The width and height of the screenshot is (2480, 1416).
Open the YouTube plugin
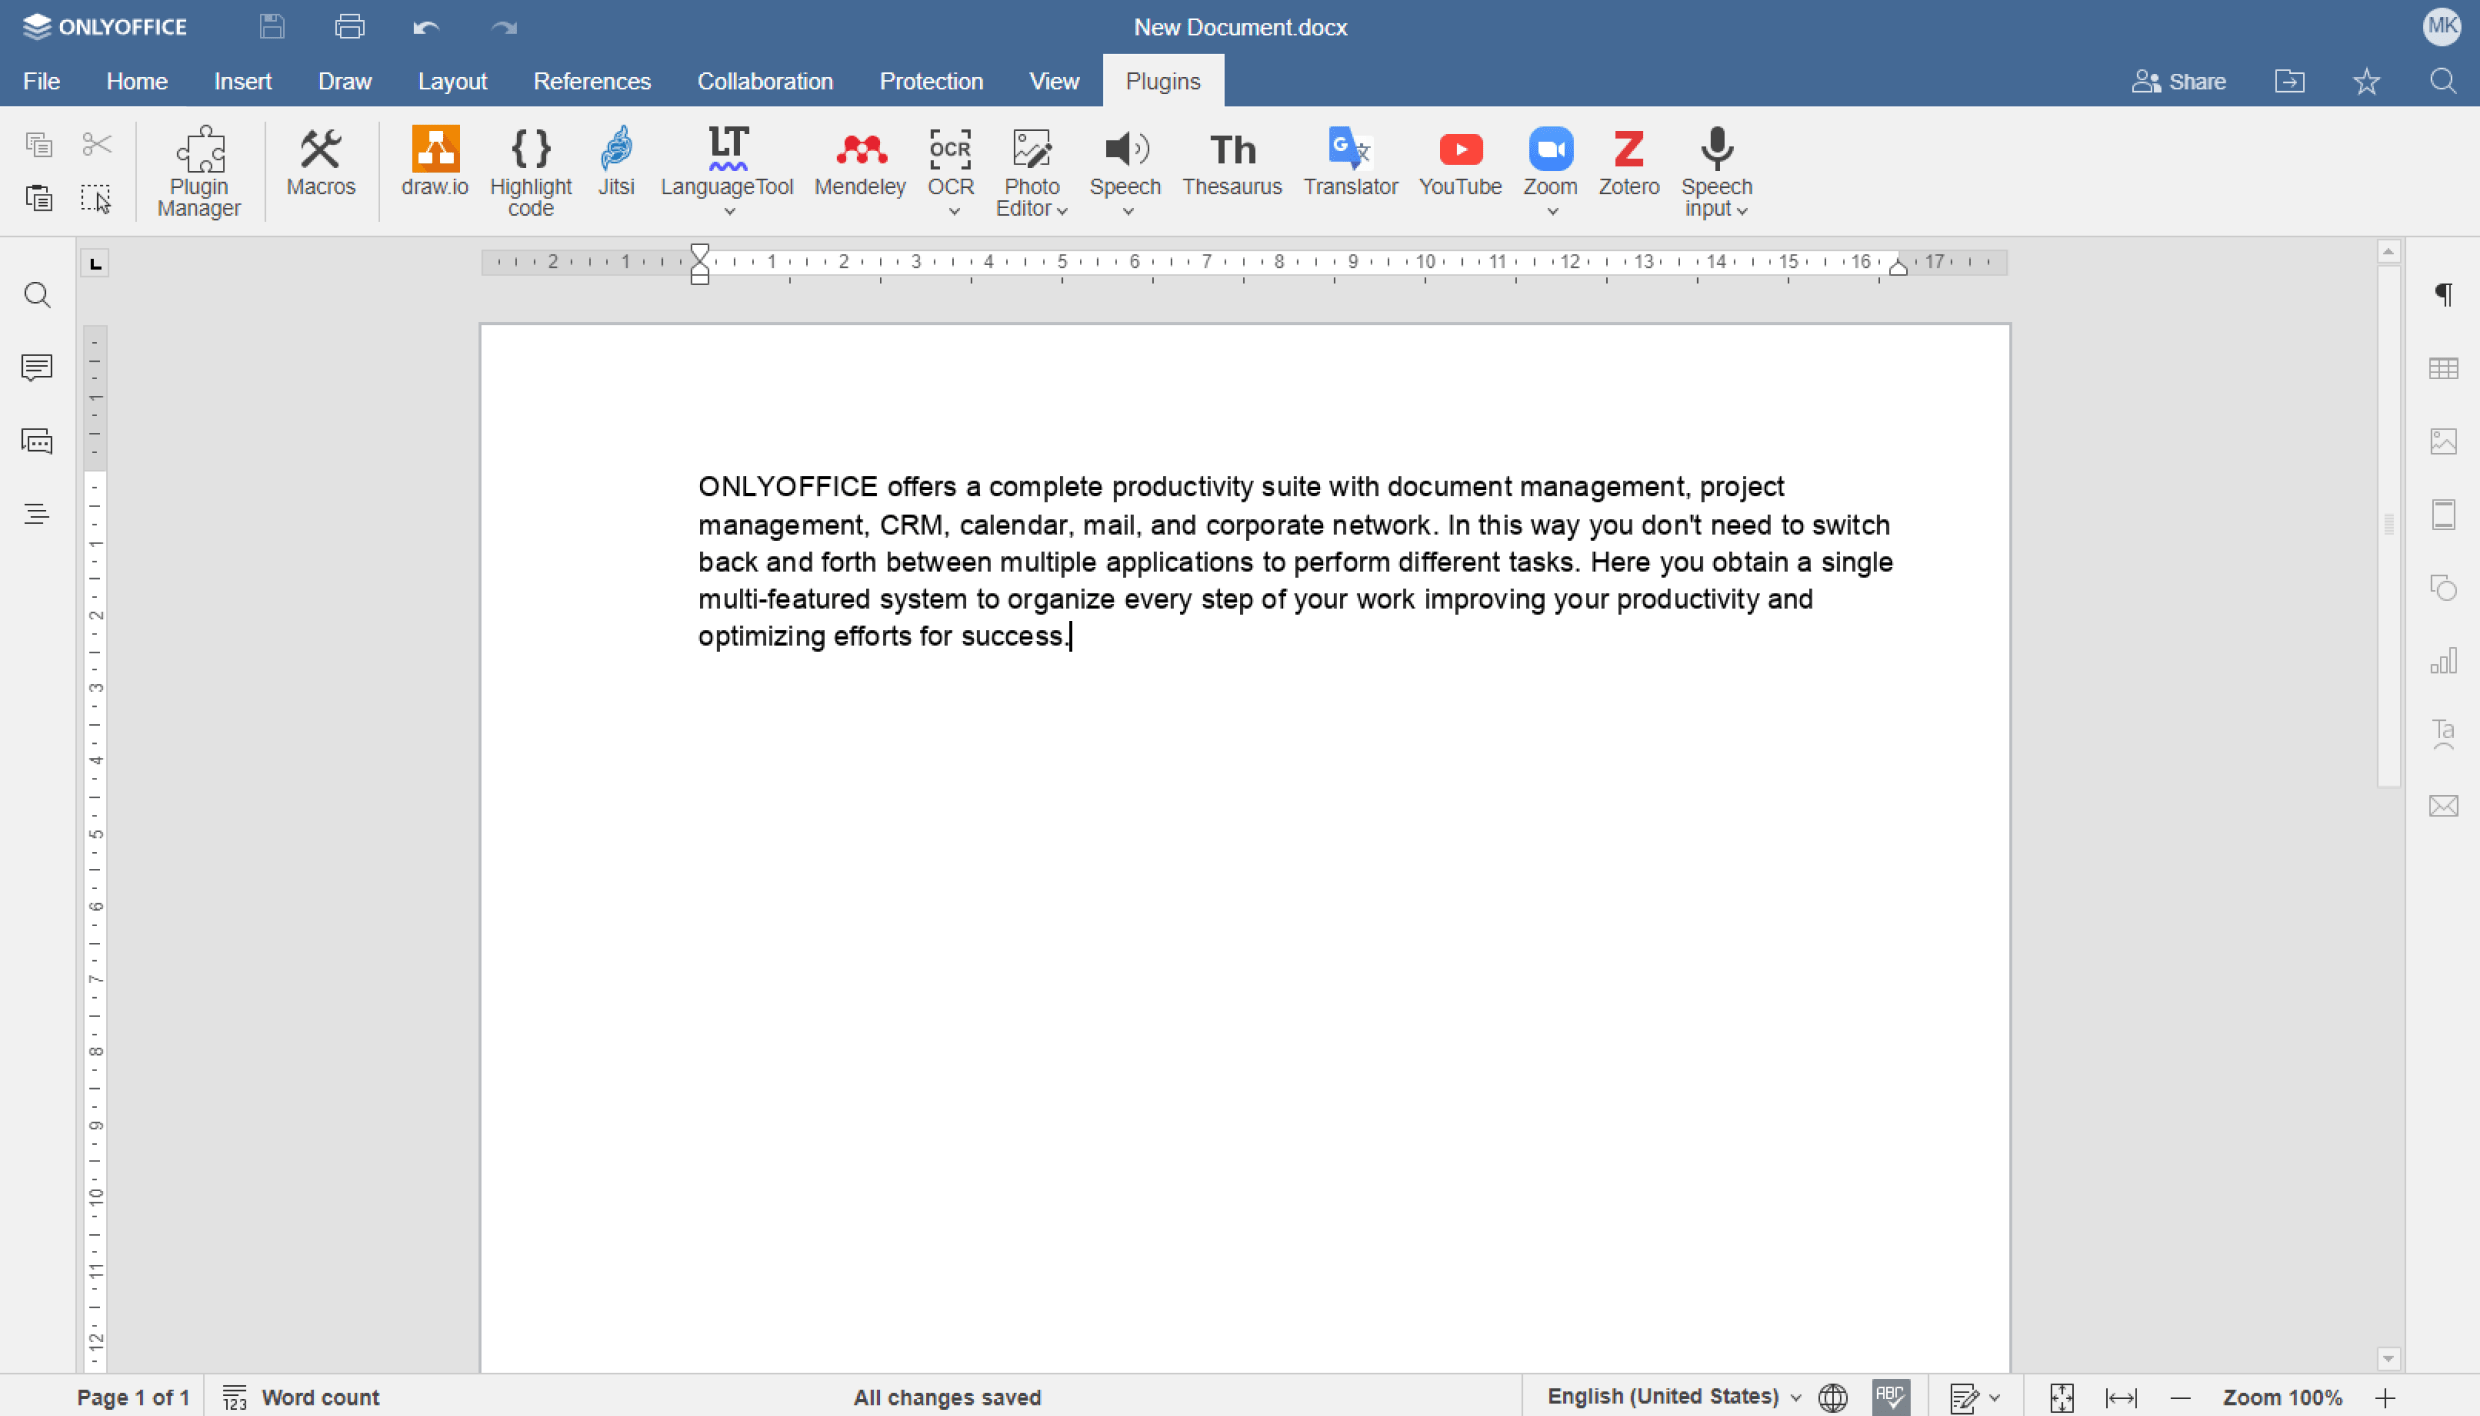click(1459, 161)
